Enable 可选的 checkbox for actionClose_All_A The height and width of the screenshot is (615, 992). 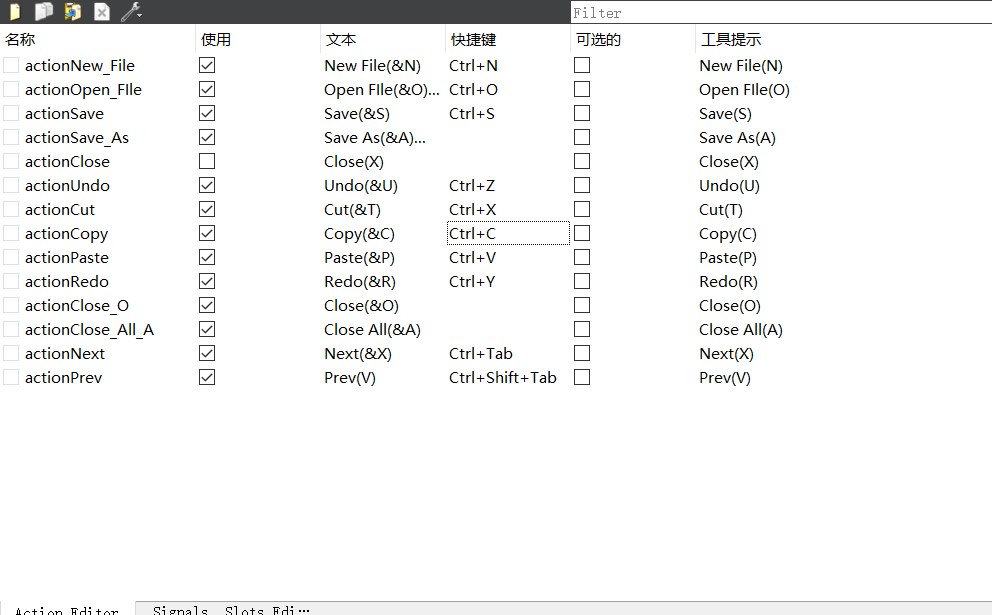point(582,330)
